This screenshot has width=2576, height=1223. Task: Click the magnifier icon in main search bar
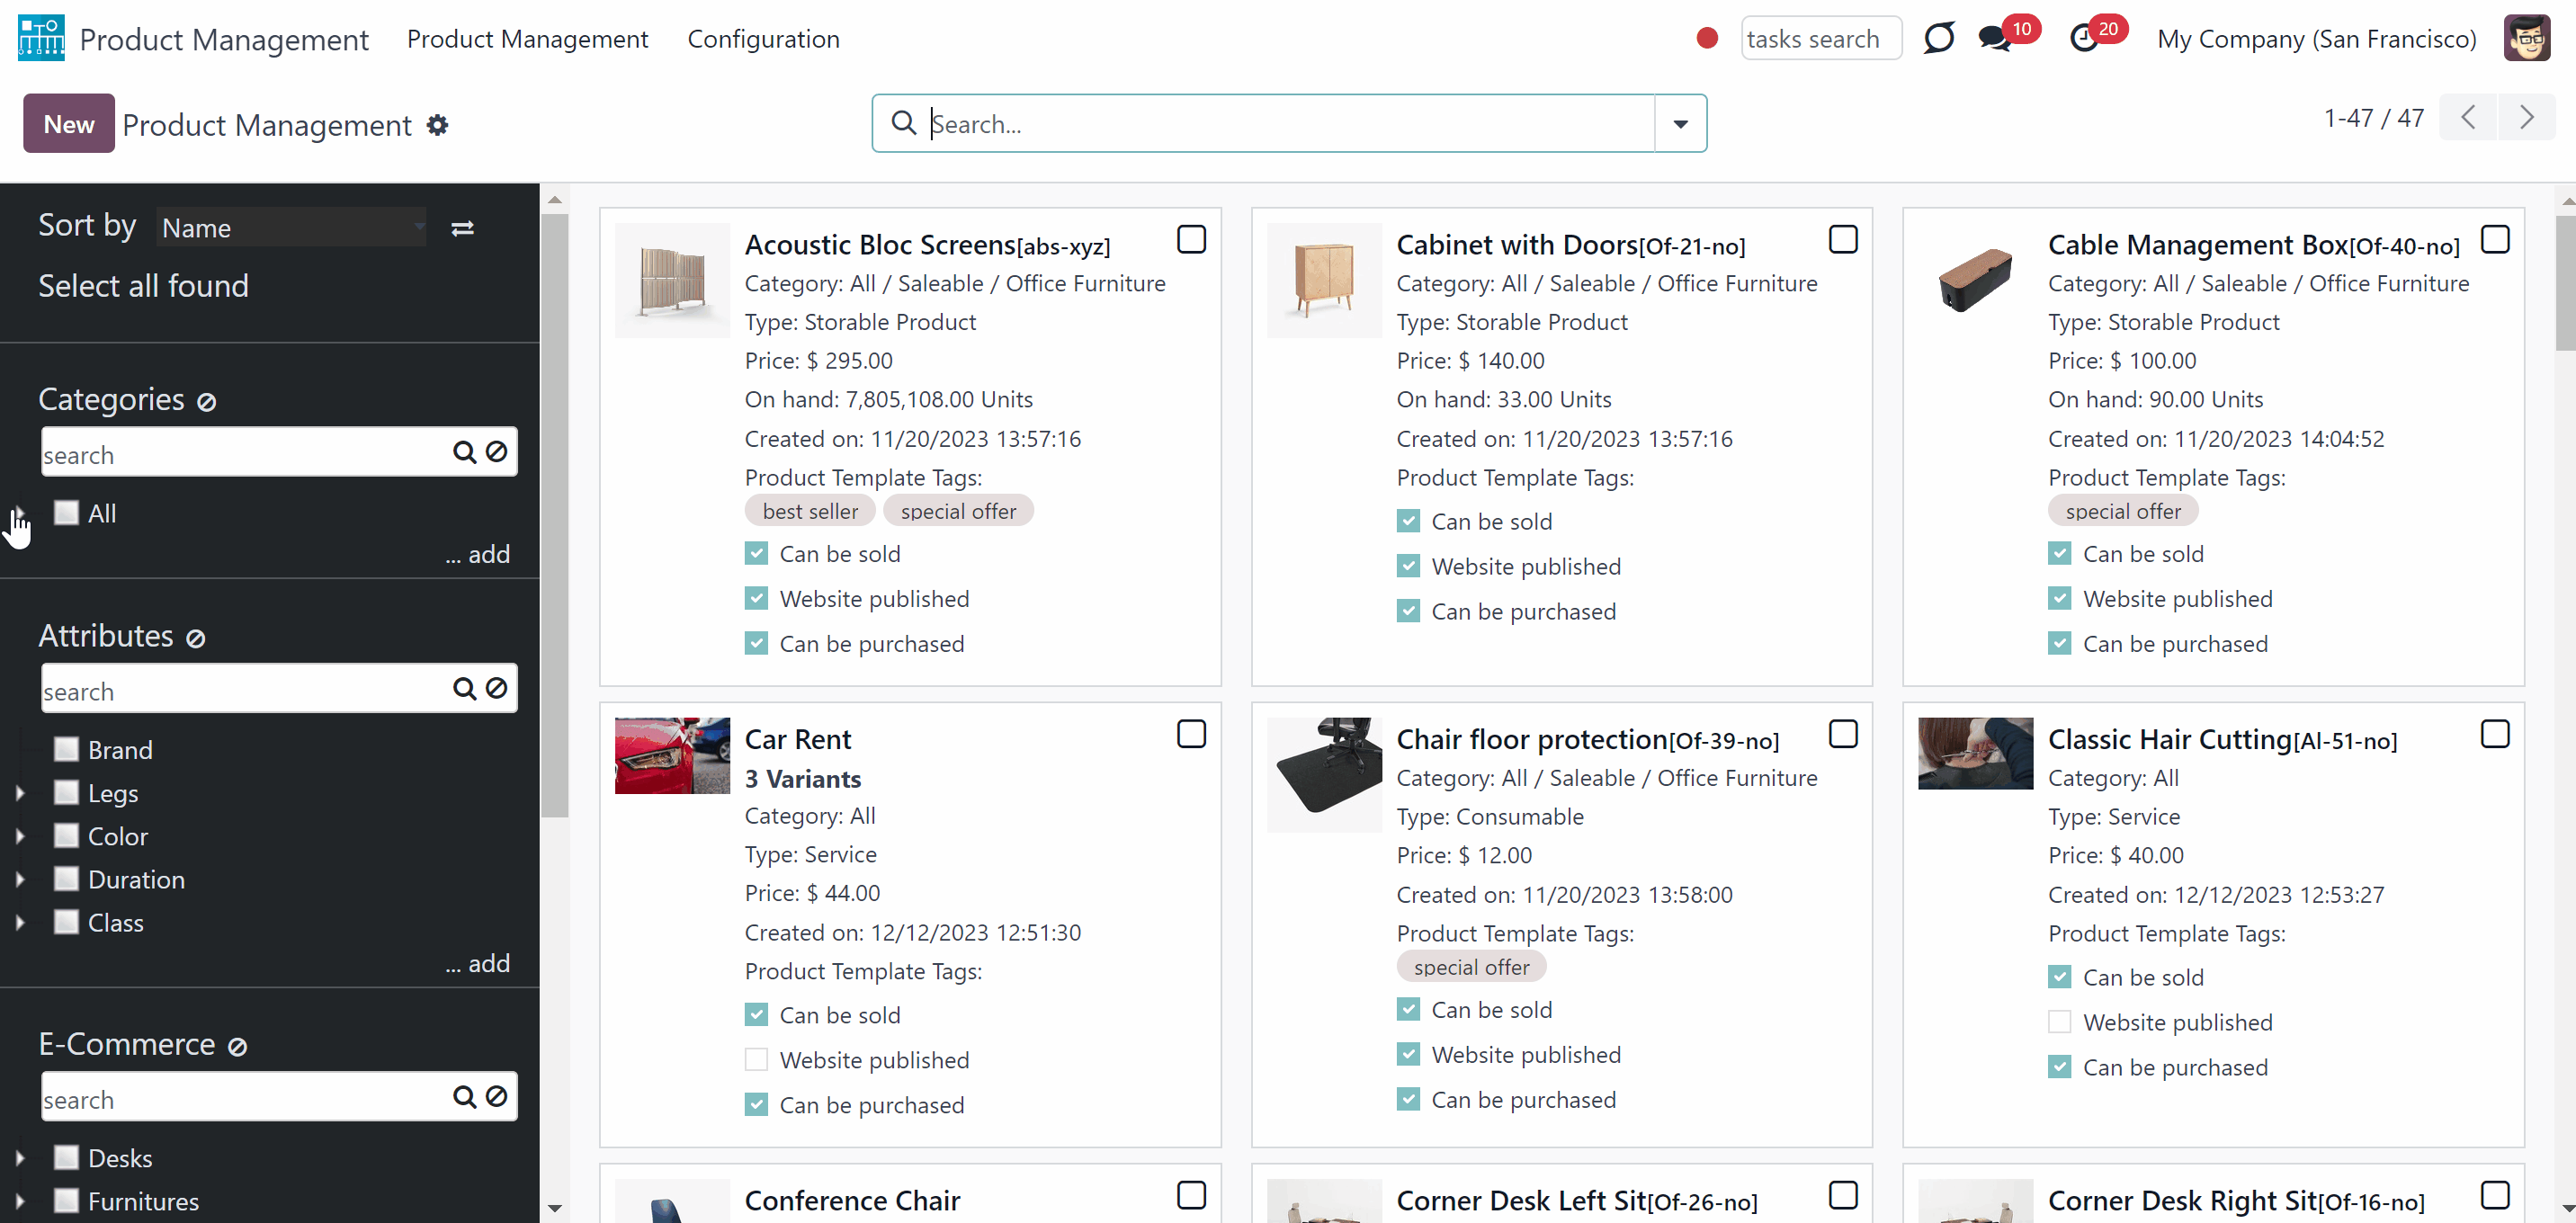903,122
